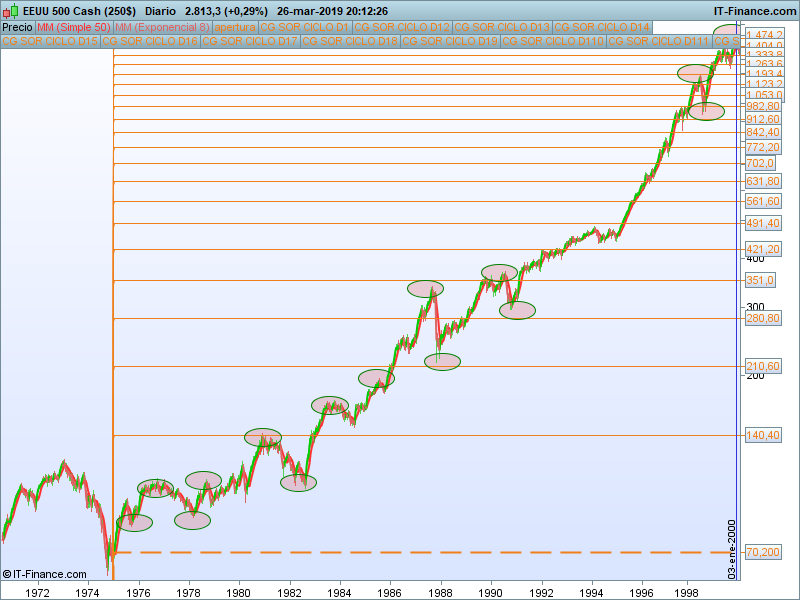Click the Diario timeframe in the title bar
This screenshot has height=600, width=800.
point(160,11)
